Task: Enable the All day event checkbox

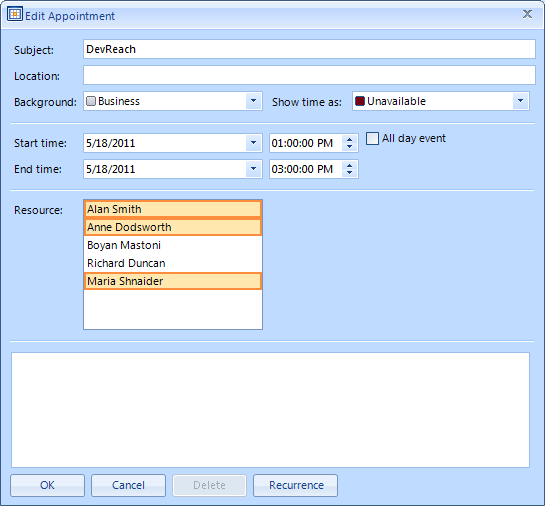Action: pos(372,138)
